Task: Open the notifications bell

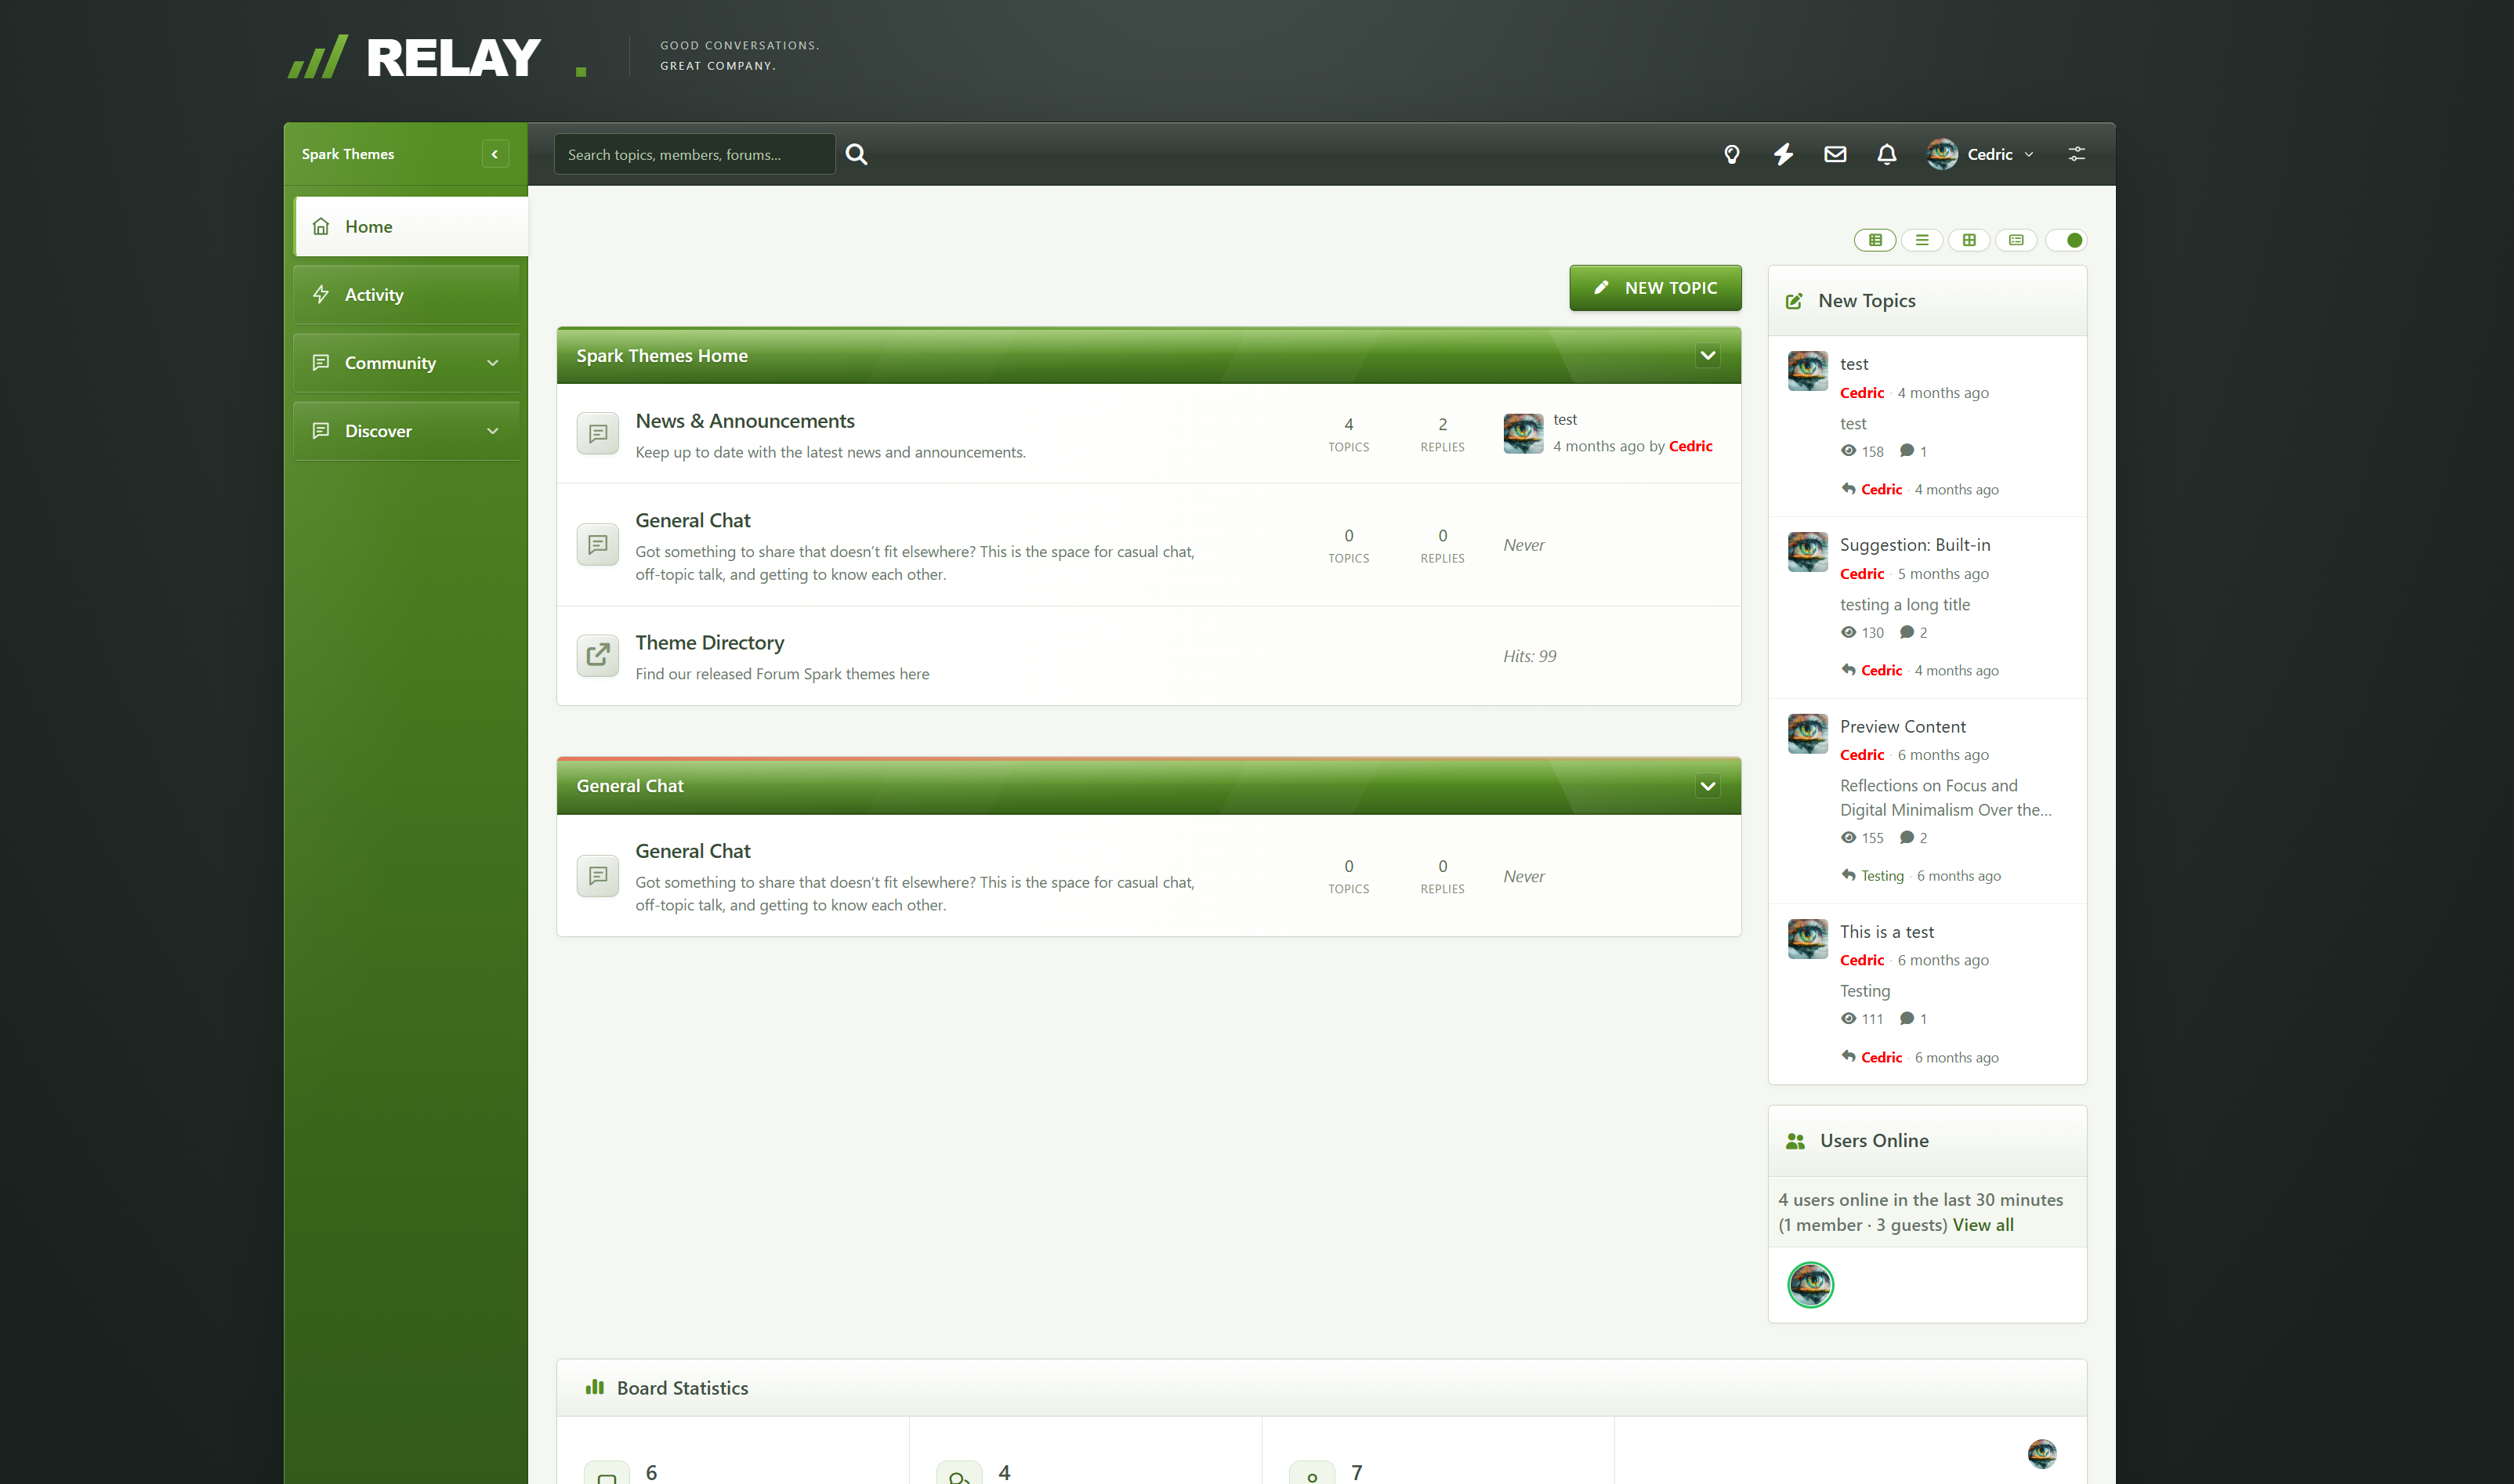Action: 1886,154
